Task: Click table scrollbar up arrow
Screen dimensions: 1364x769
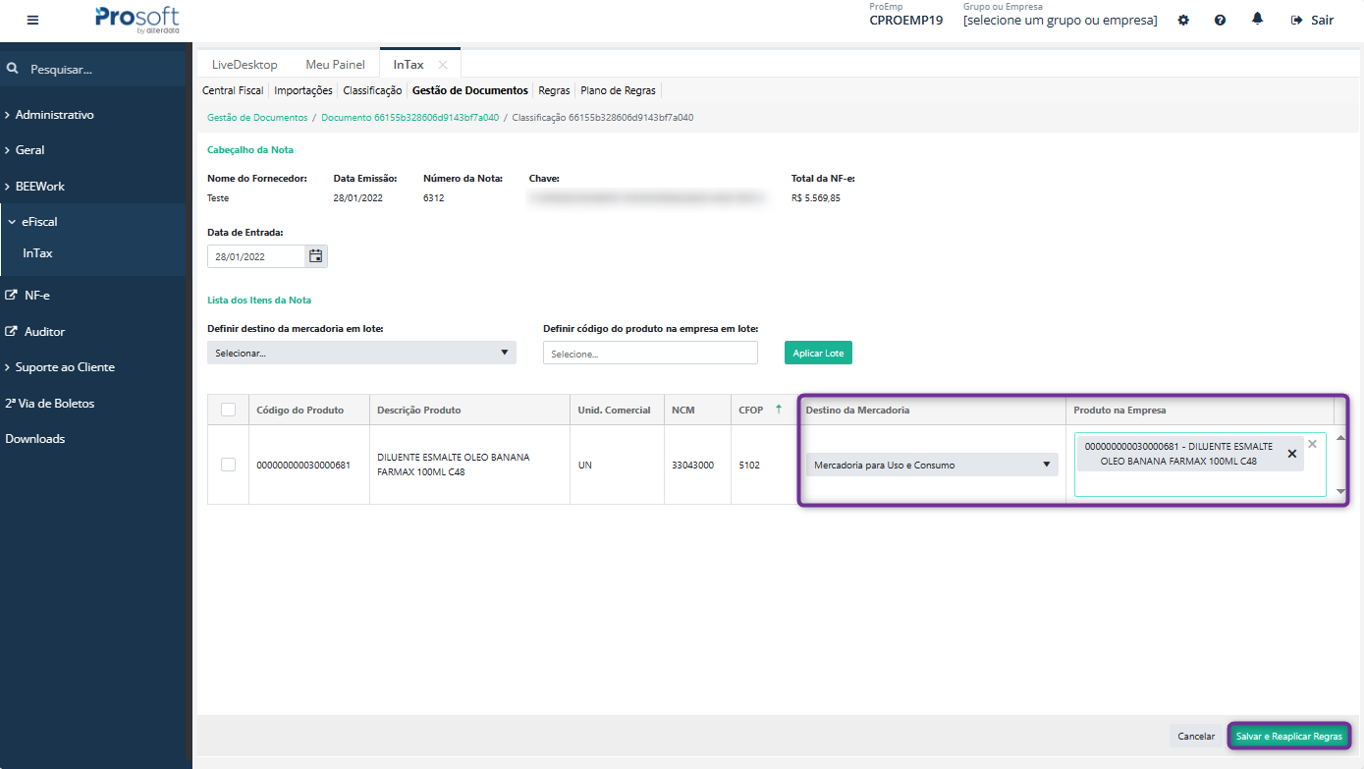Action: click(x=1341, y=437)
